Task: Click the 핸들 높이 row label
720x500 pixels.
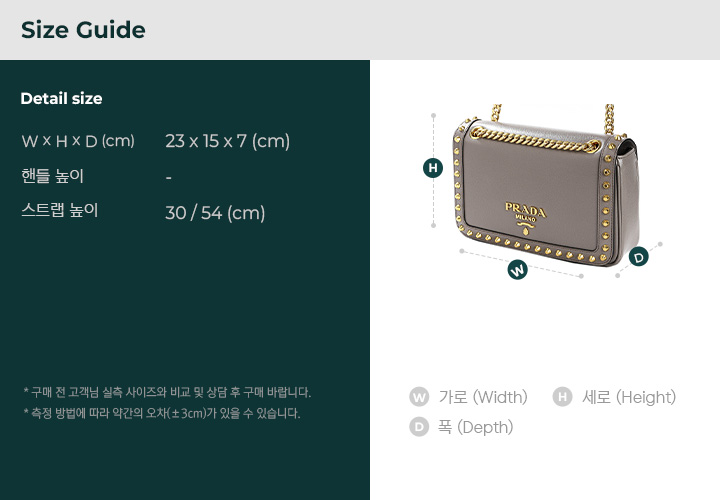Action: pos(52,176)
